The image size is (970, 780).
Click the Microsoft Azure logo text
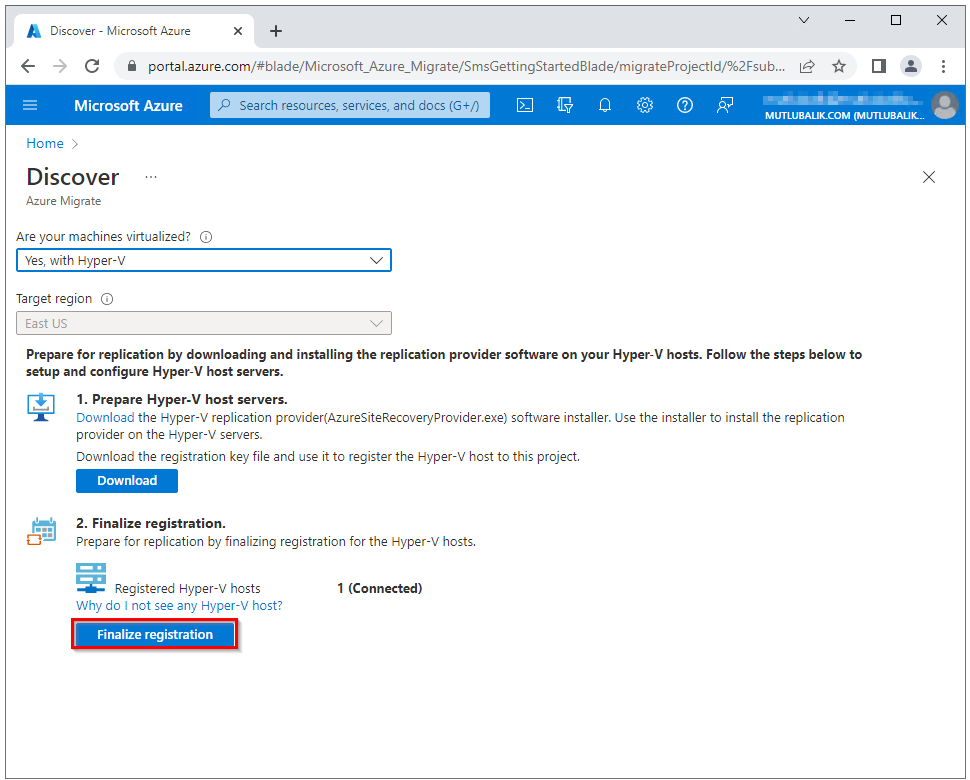[128, 106]
